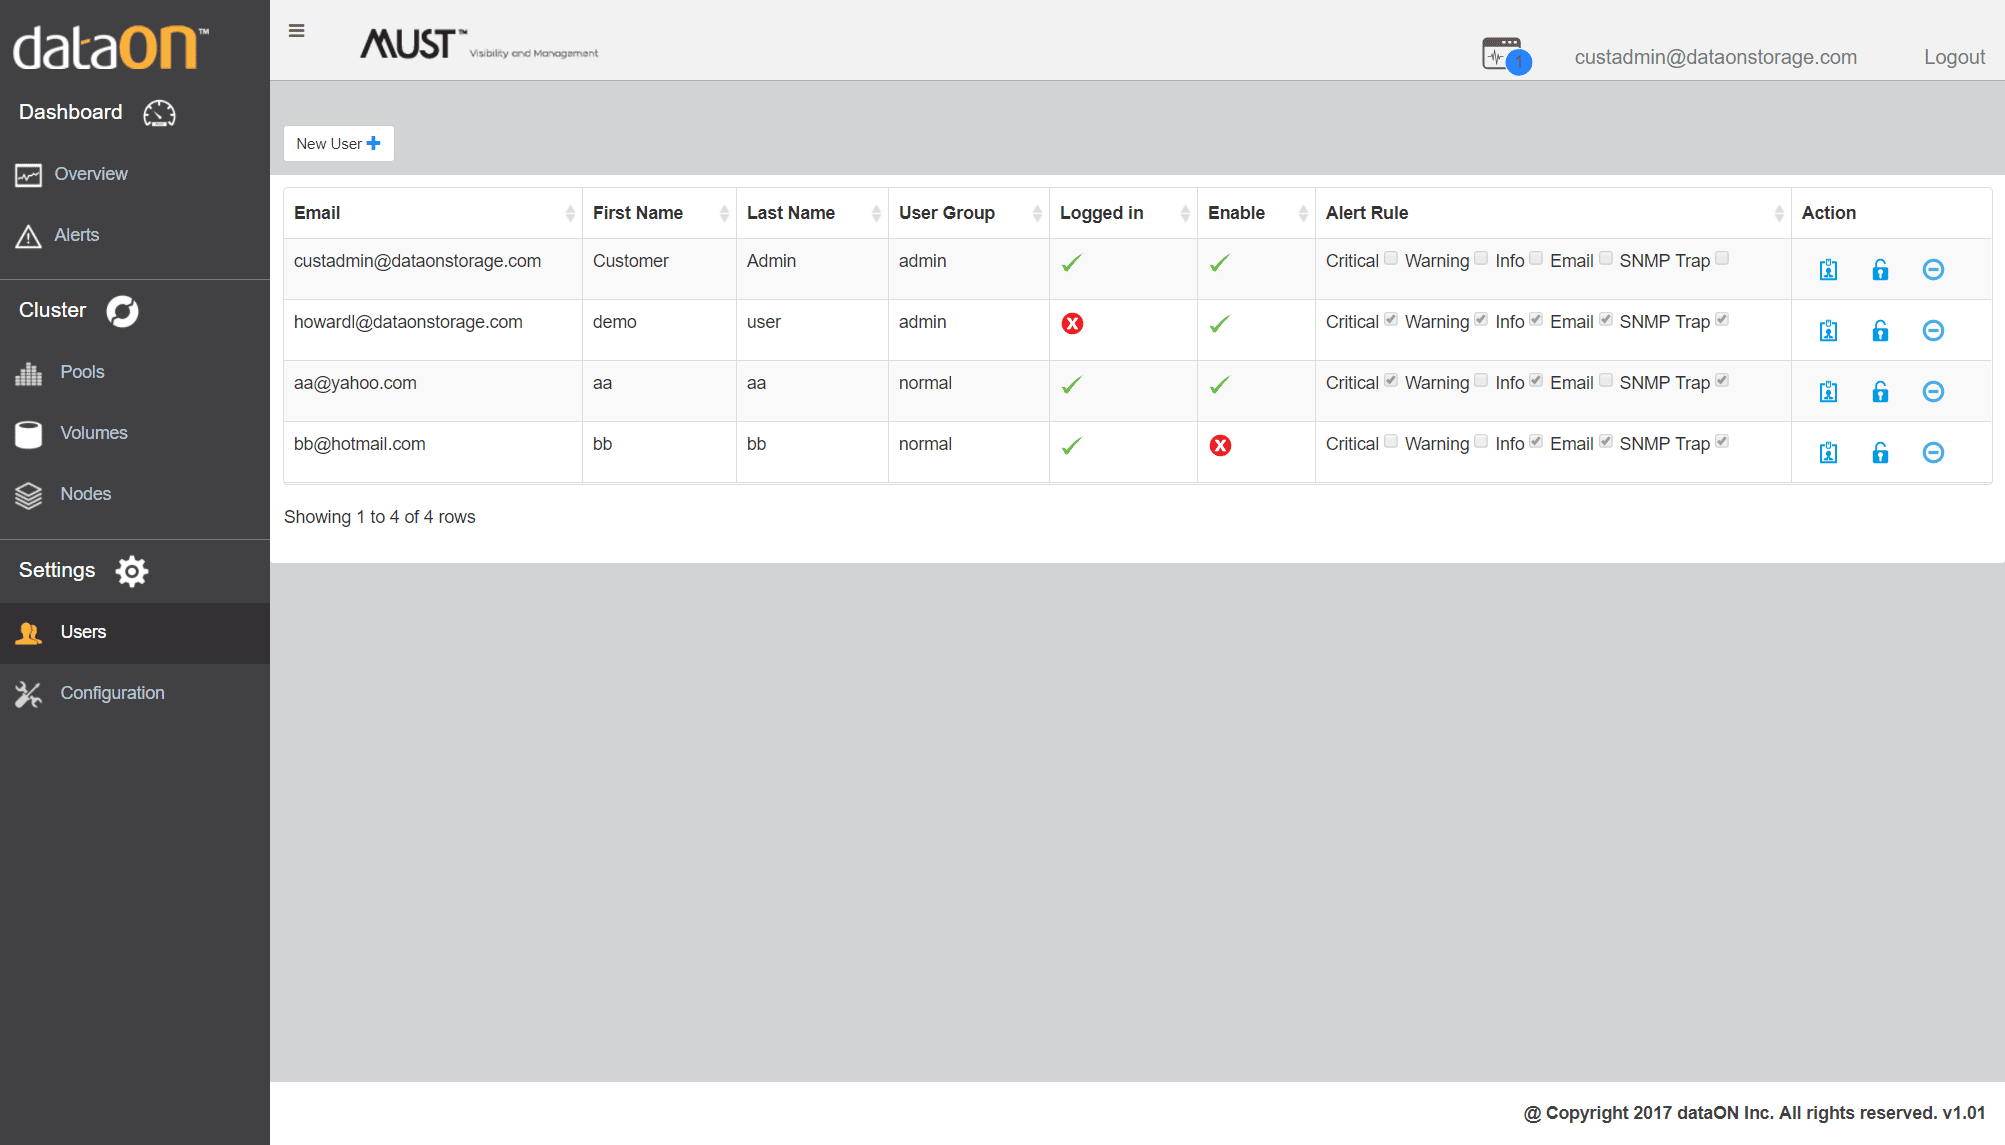Click the Cluster refresh icon
This screenshot has height=1145, width=2005.
point(122,311)
